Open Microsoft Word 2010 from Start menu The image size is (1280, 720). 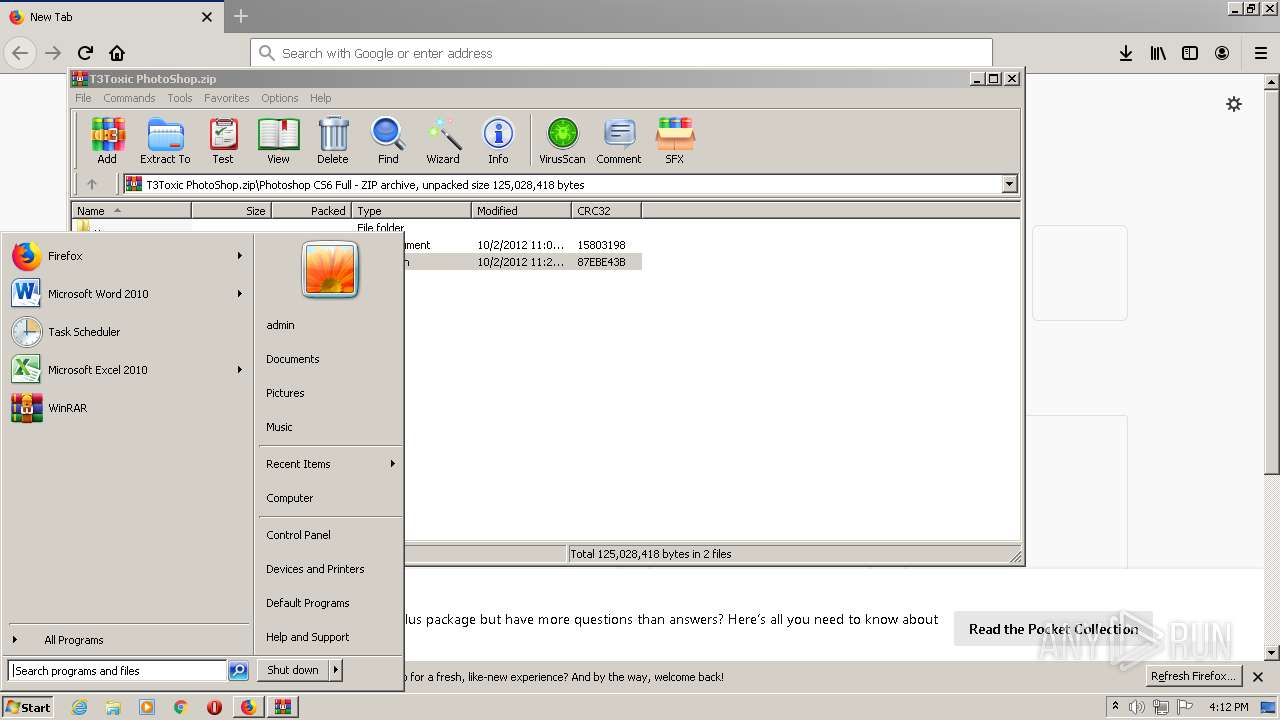click(126, 294)
